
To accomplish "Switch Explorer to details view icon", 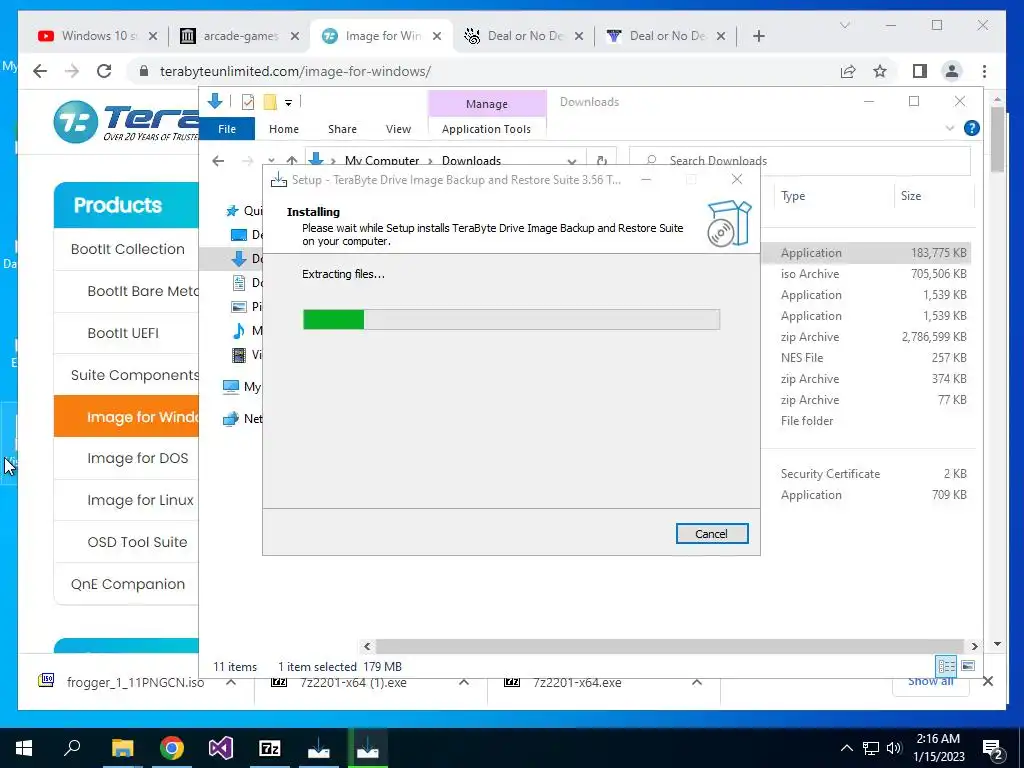I will (946, 666).
